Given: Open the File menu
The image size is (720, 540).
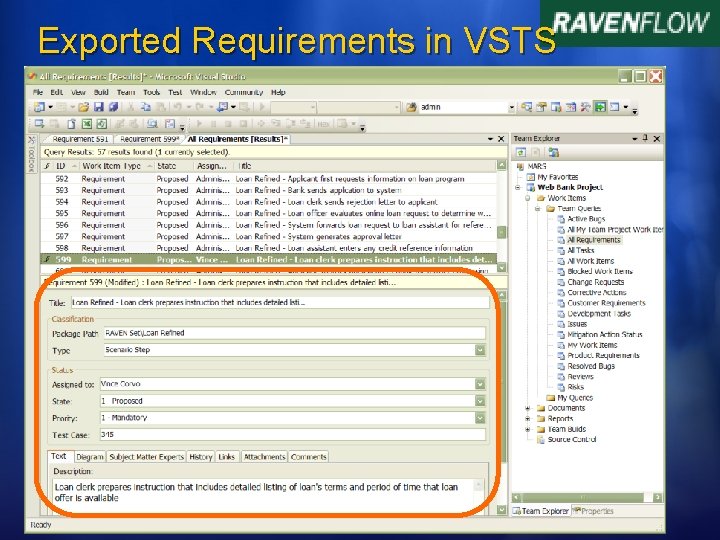Looking at the screenshot, I should pyautogui.click(x=38, y=92).
